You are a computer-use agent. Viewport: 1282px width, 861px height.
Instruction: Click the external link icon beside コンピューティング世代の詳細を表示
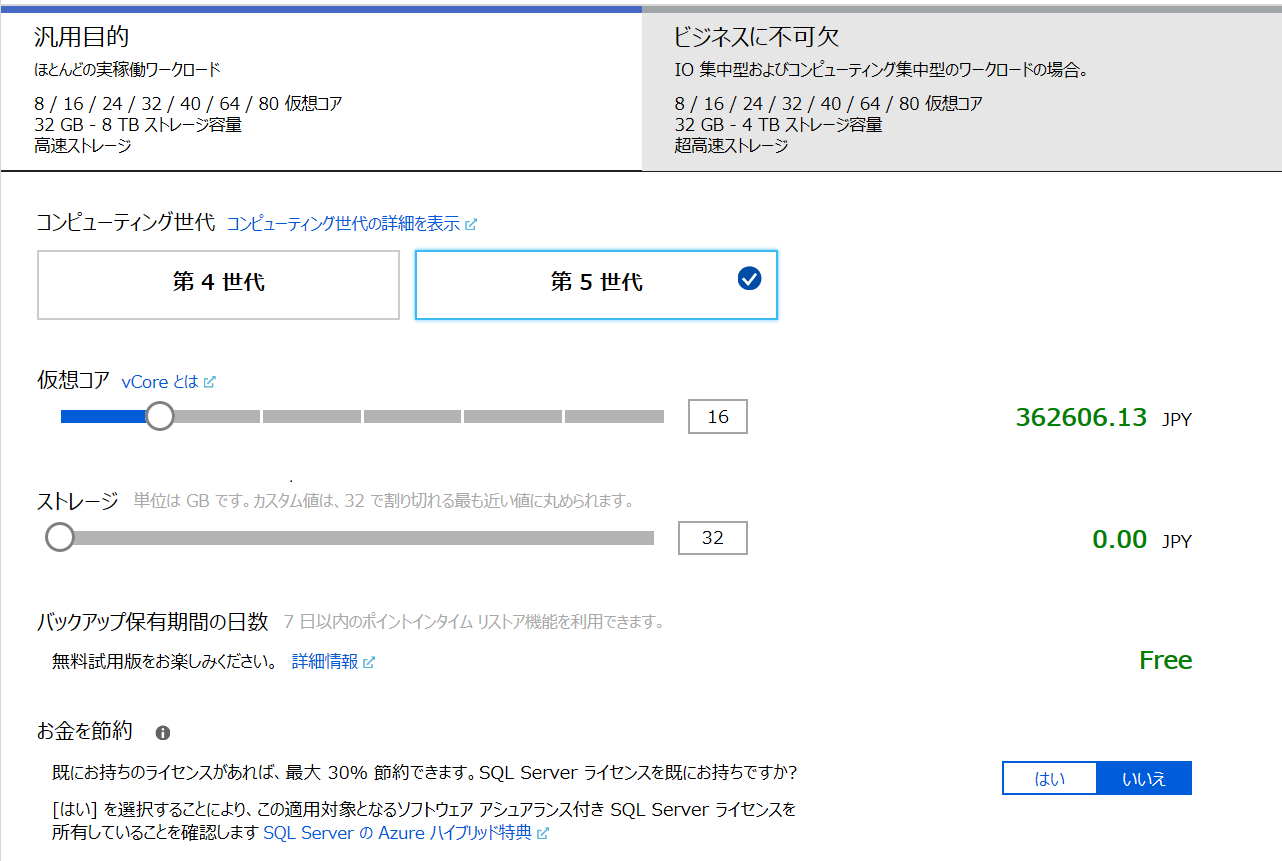[x=472, y=225]
